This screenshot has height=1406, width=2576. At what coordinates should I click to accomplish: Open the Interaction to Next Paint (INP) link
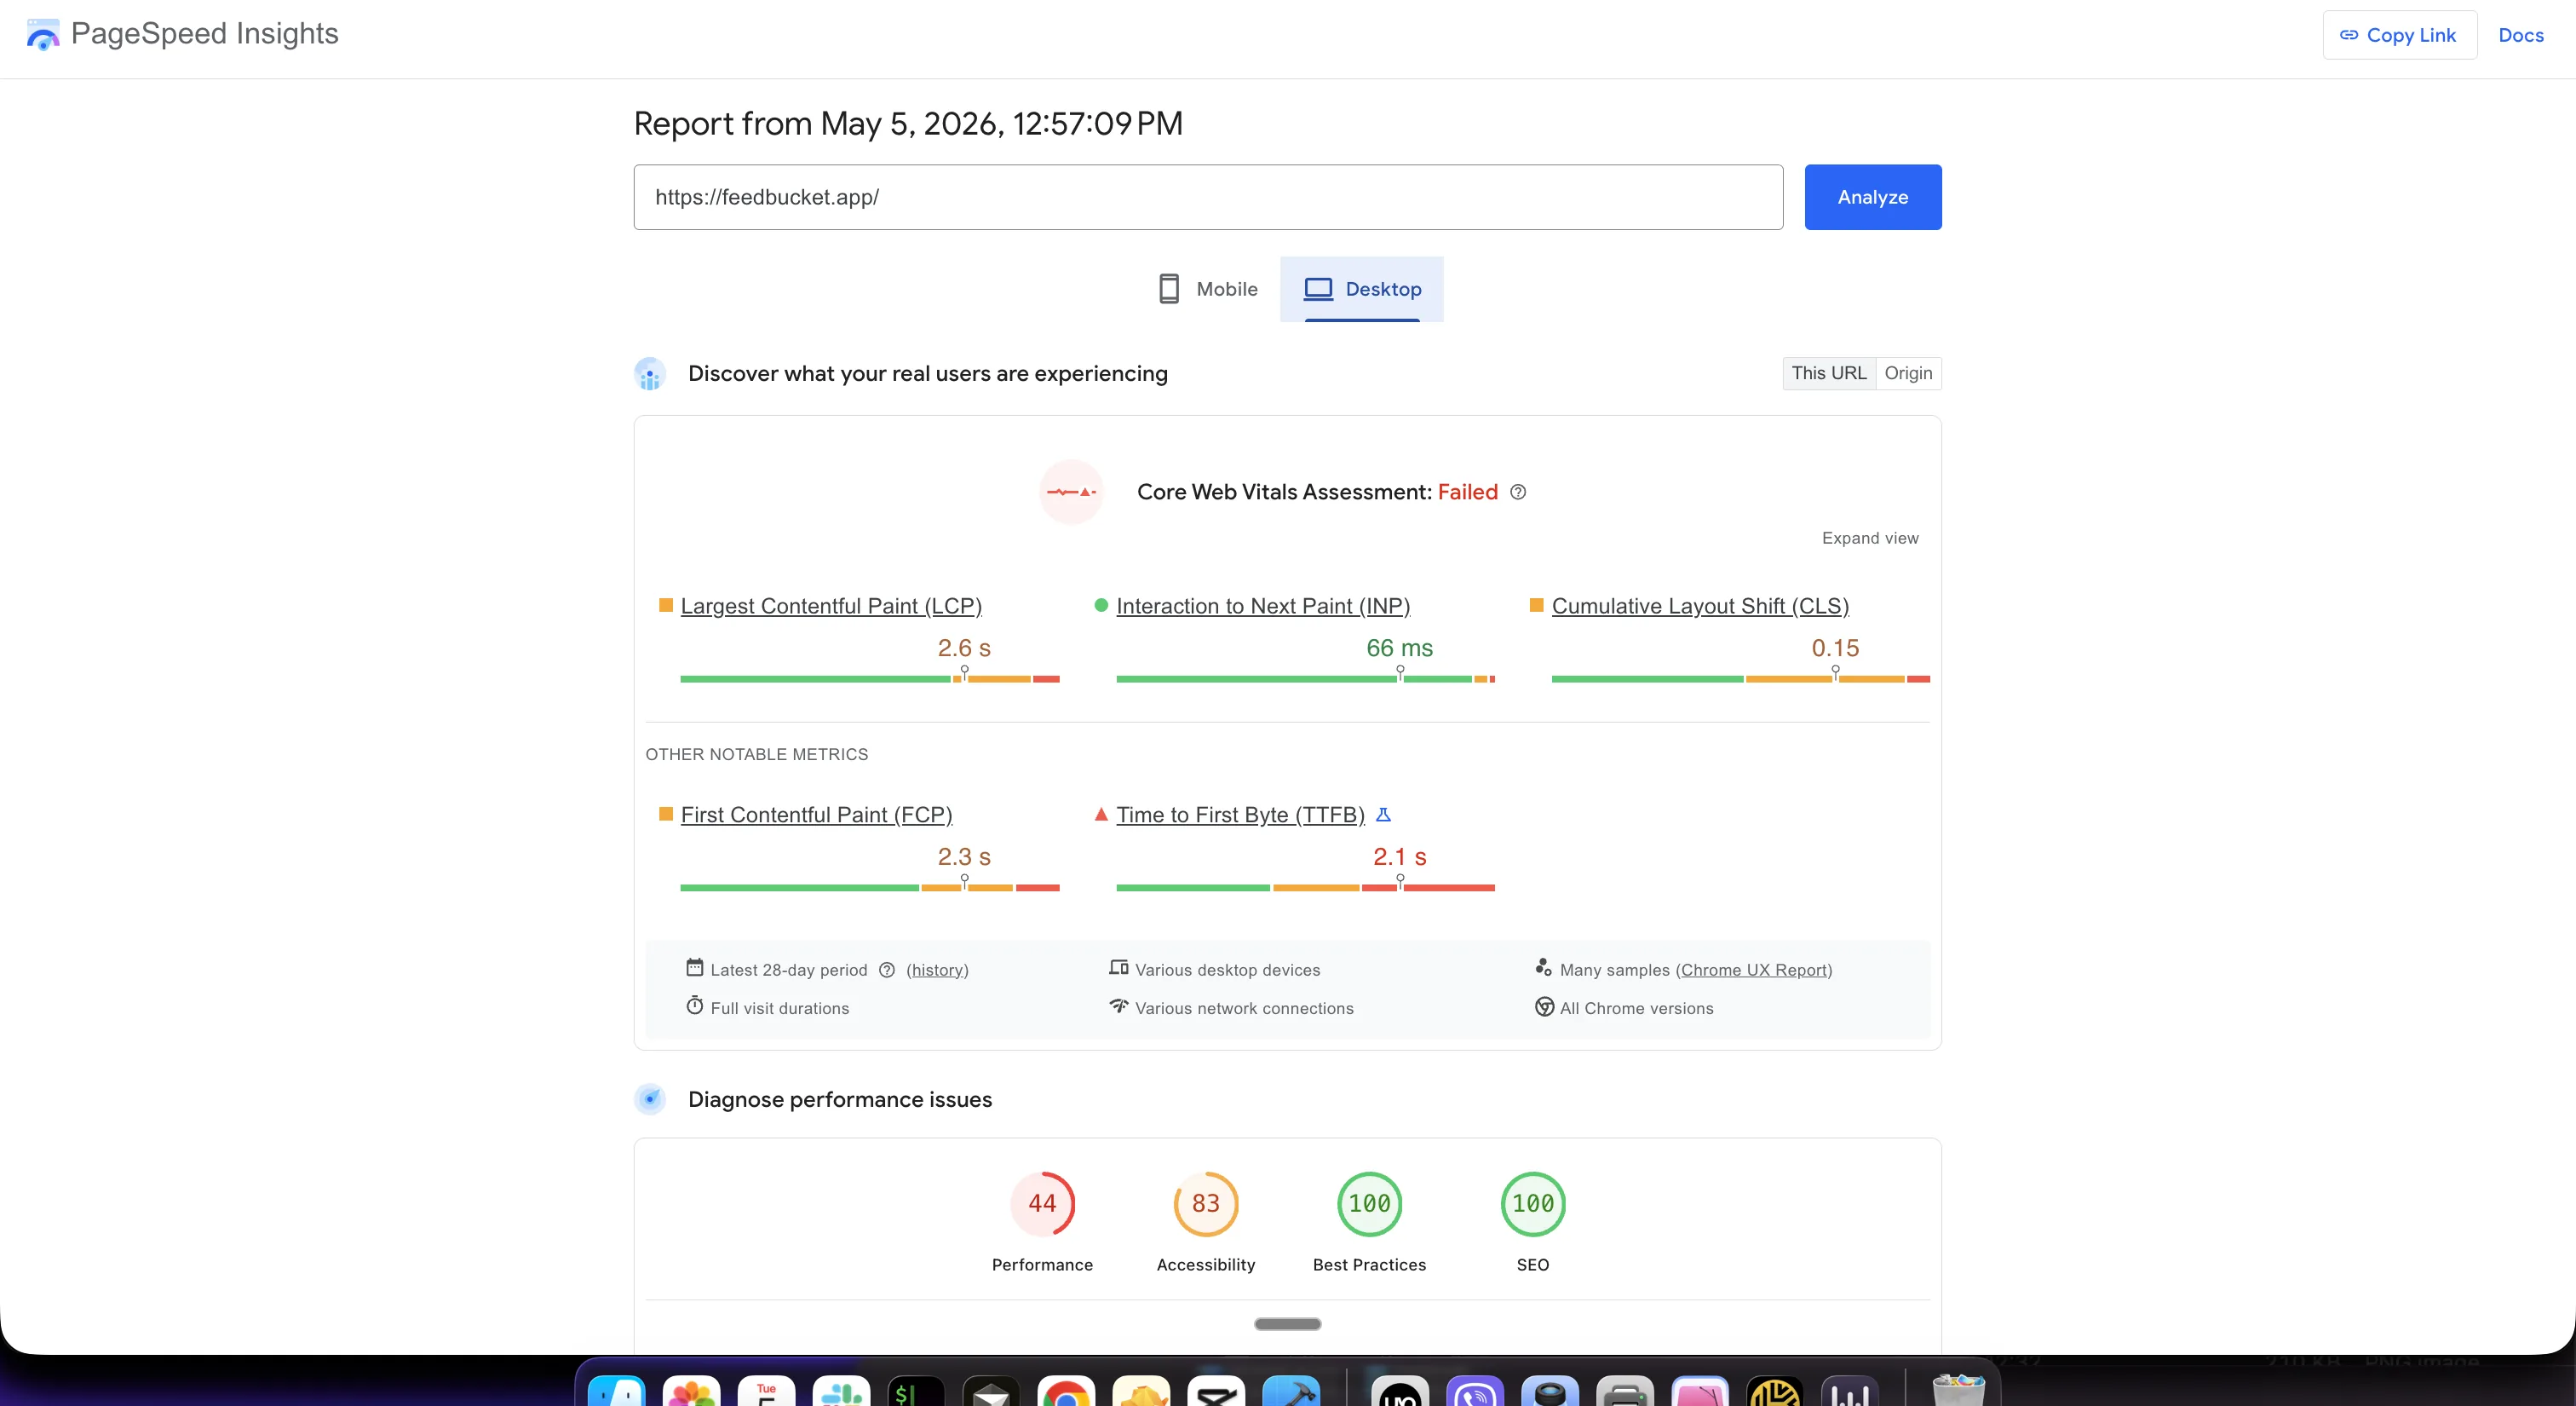click(x=1263, y=606)
